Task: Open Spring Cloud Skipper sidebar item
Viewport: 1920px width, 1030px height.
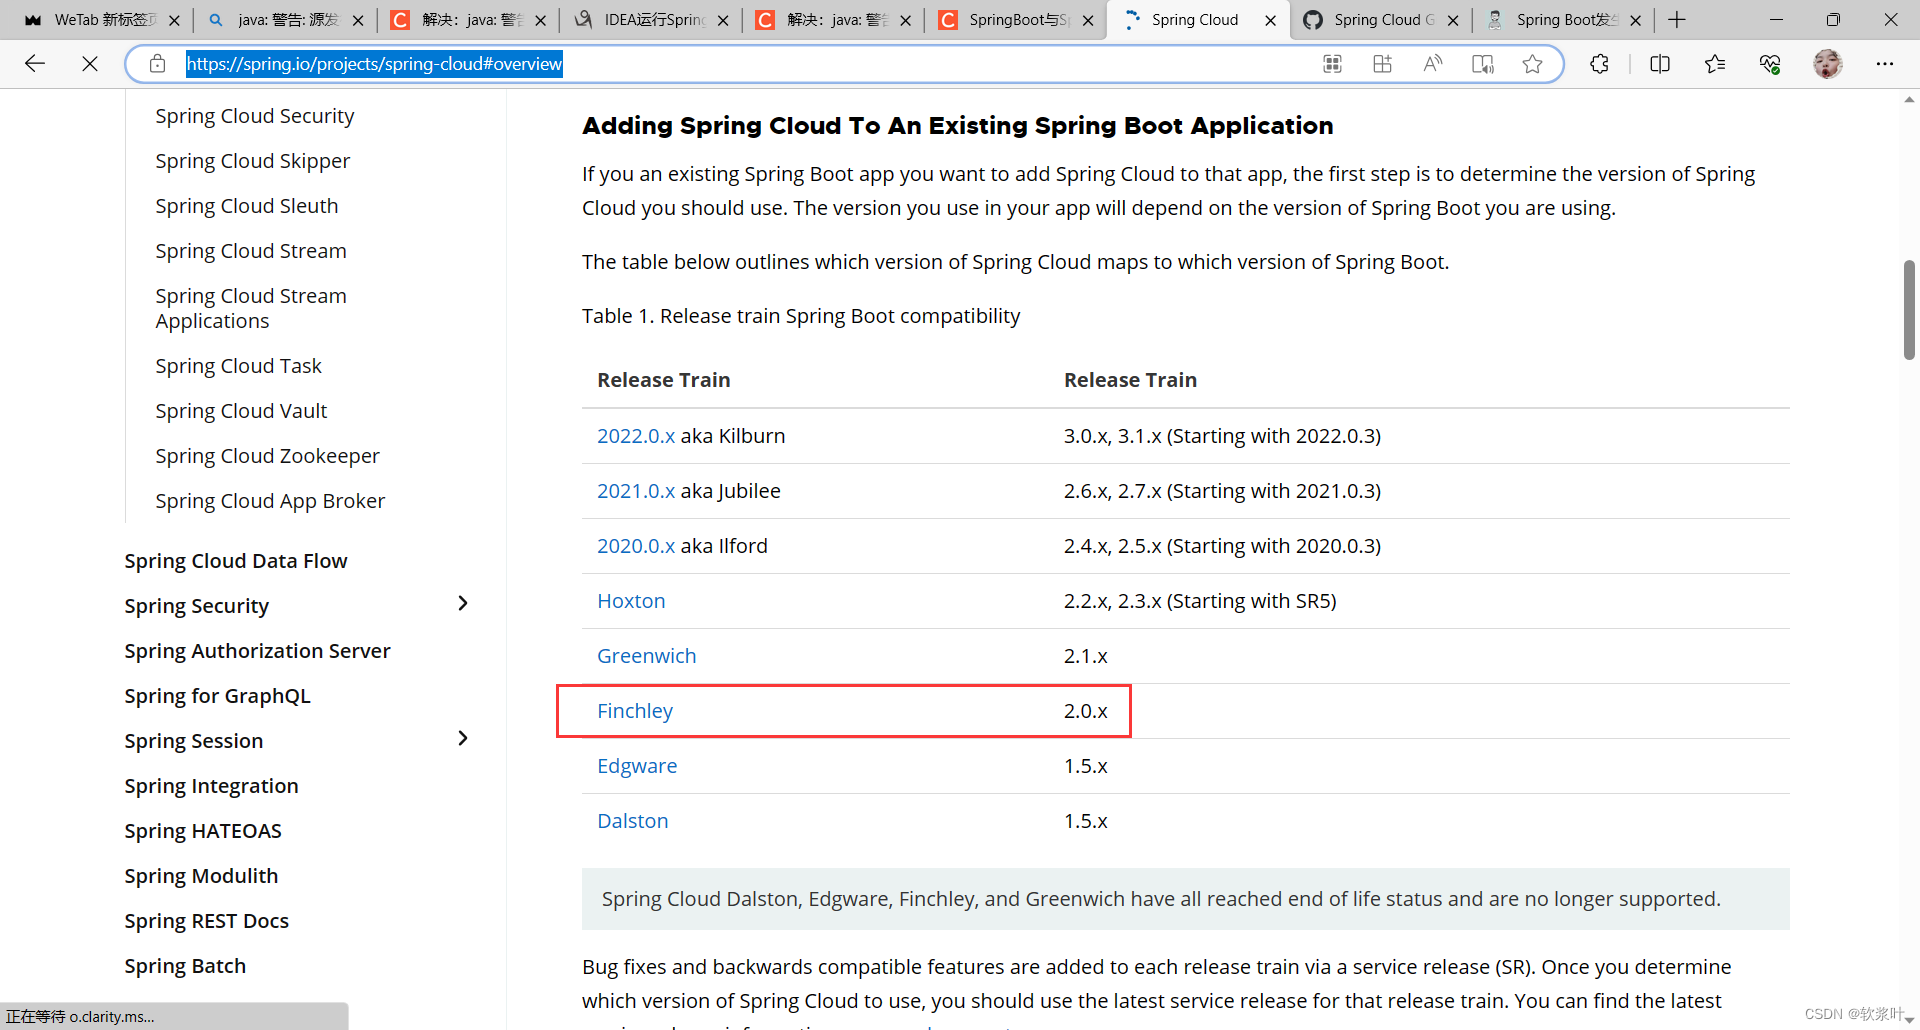Action: pos(253,161)
